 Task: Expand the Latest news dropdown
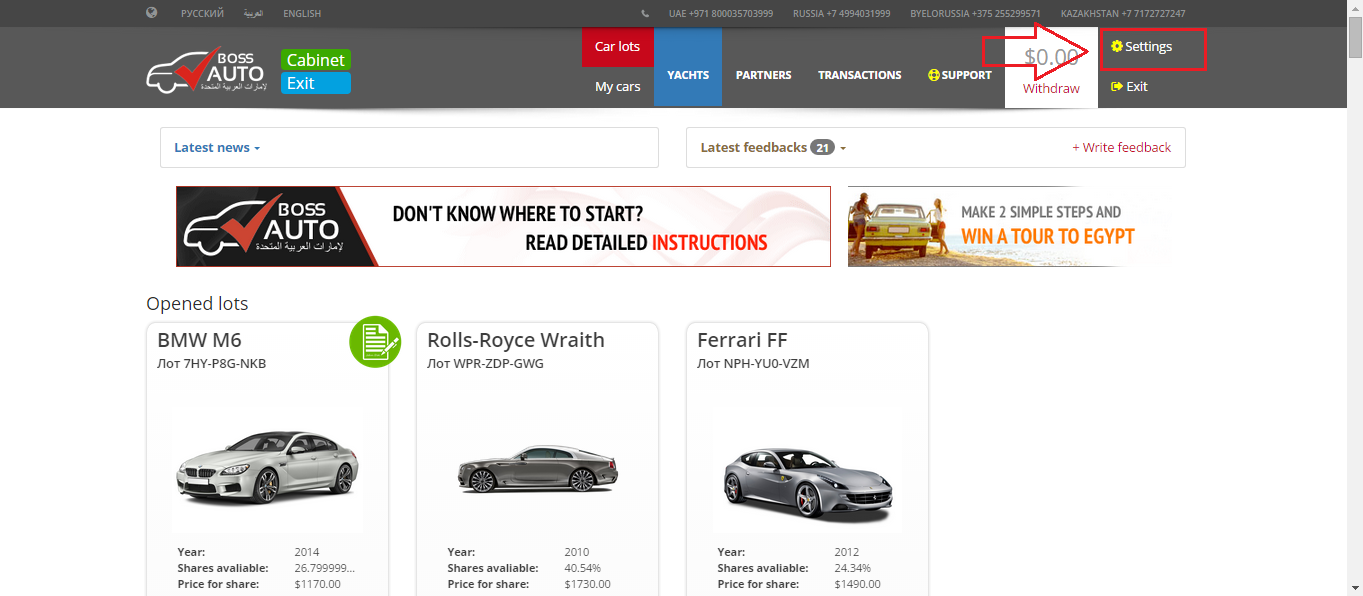click(x=217, y=147)
